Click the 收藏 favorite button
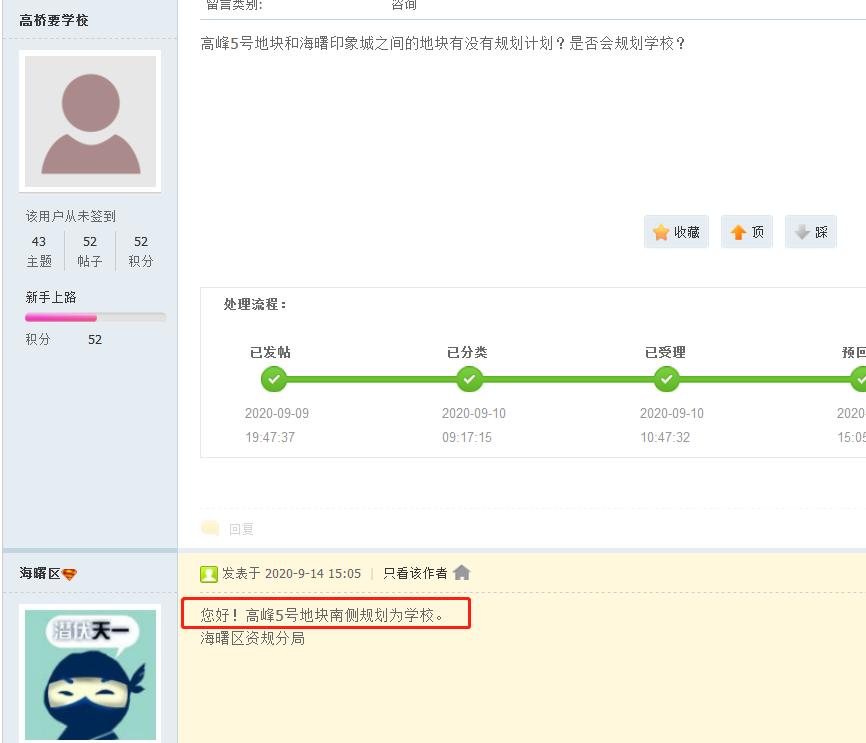 click(676, 232)
